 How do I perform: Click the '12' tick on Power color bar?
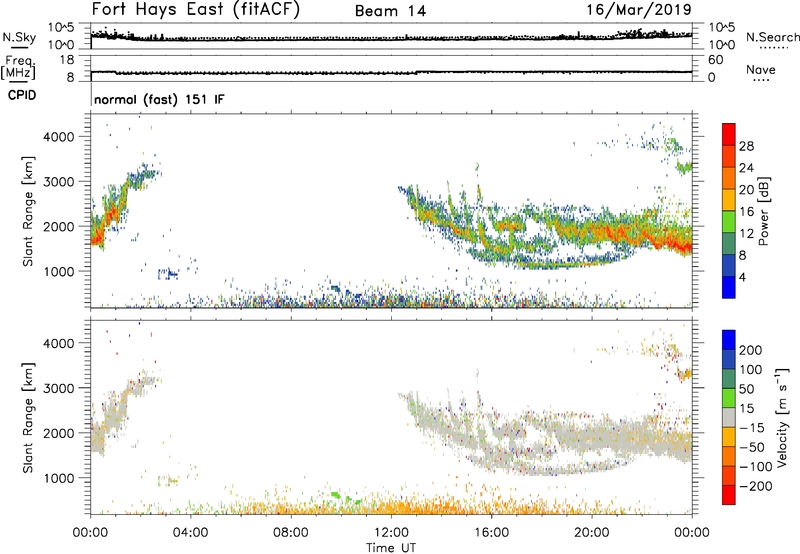(x=746, y=234)
